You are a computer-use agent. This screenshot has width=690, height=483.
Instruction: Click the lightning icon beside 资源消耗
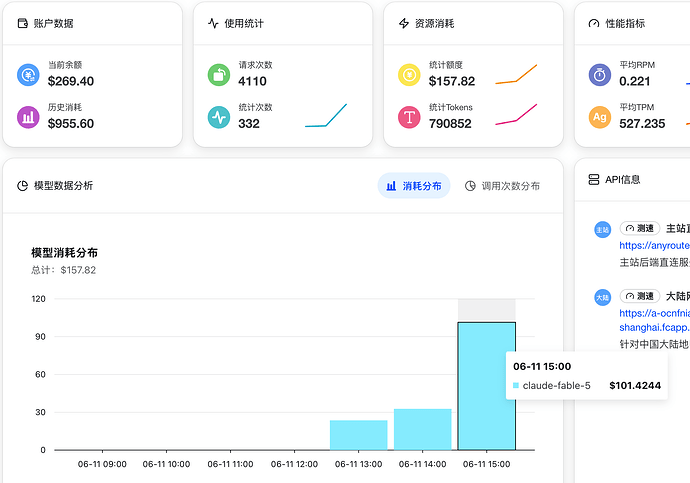[404, 23]
